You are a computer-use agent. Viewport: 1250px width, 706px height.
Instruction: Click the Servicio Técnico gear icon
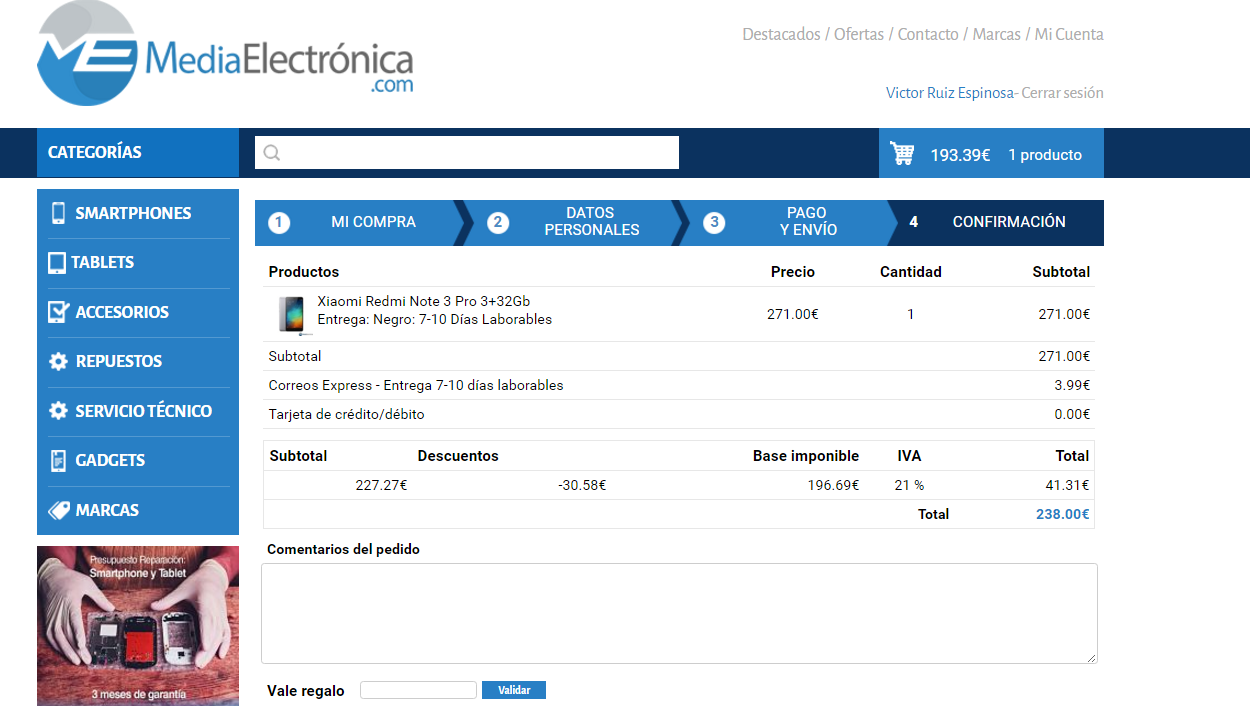(58, 411)
